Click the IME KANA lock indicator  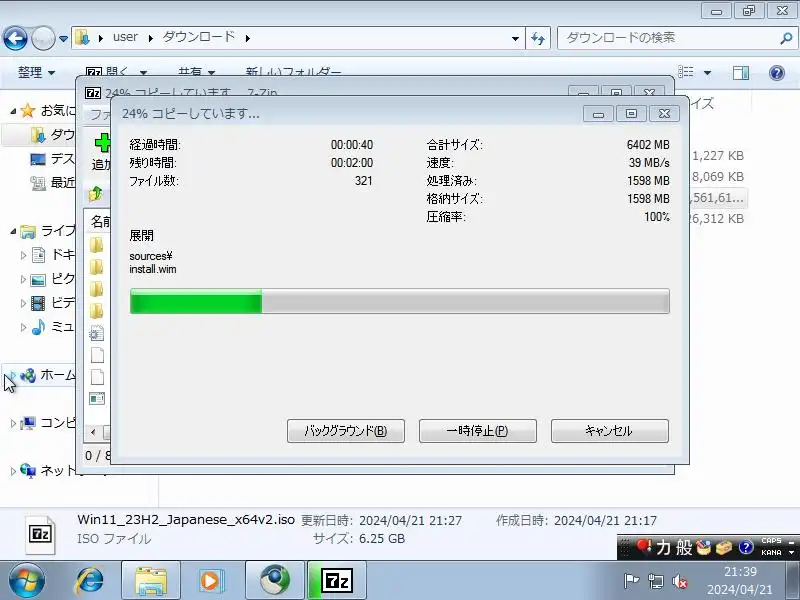771,553
